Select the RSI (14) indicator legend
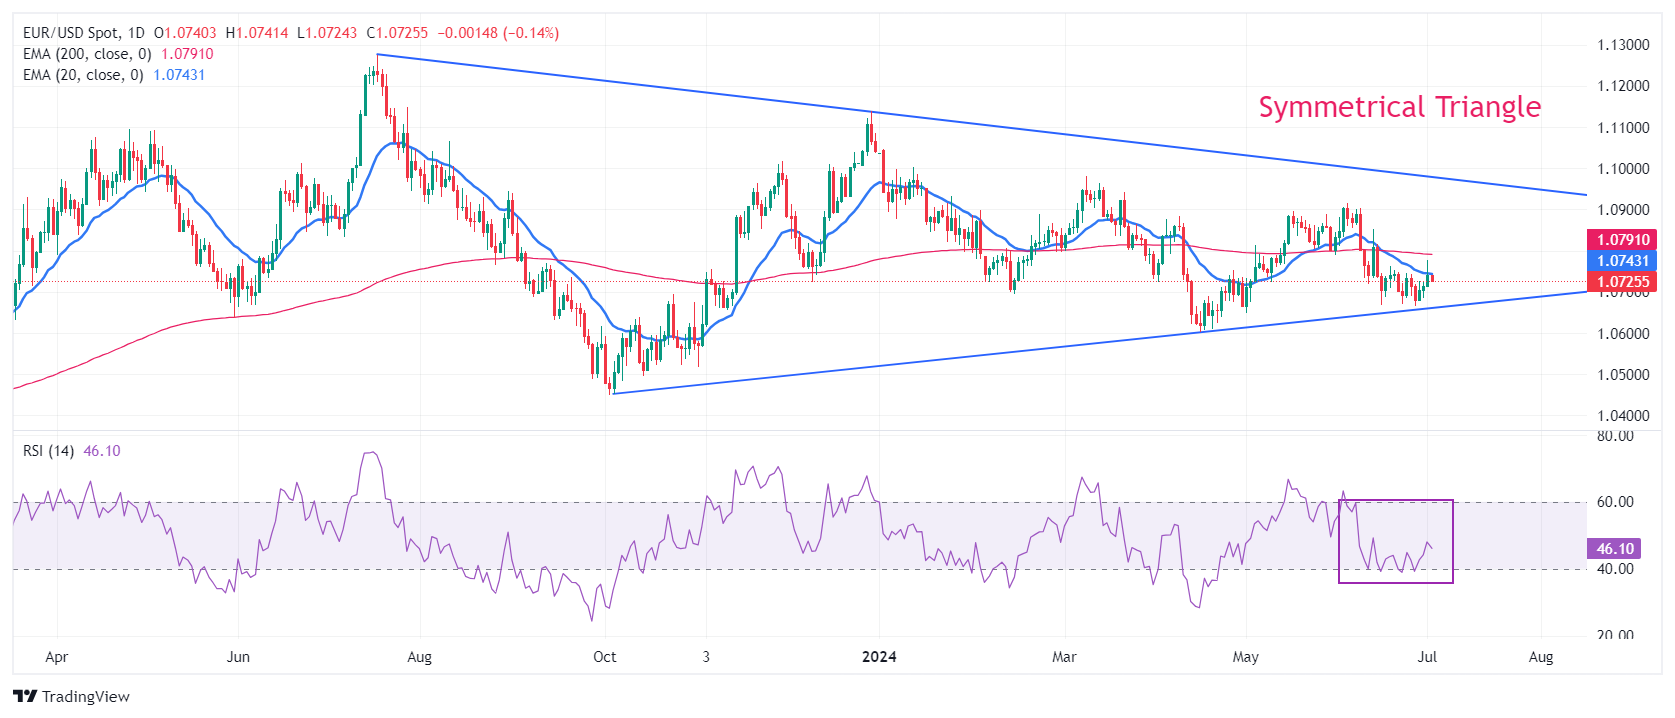This screenshot has height=718, width=1675. tap(48, 451)
